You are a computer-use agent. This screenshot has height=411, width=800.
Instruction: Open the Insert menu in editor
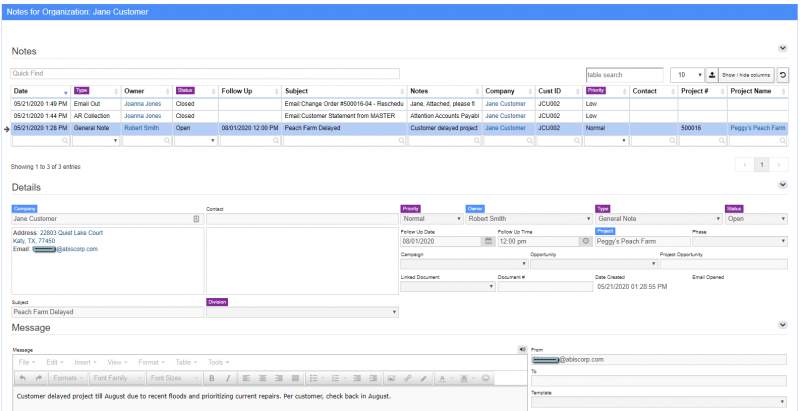pos(86,362)
